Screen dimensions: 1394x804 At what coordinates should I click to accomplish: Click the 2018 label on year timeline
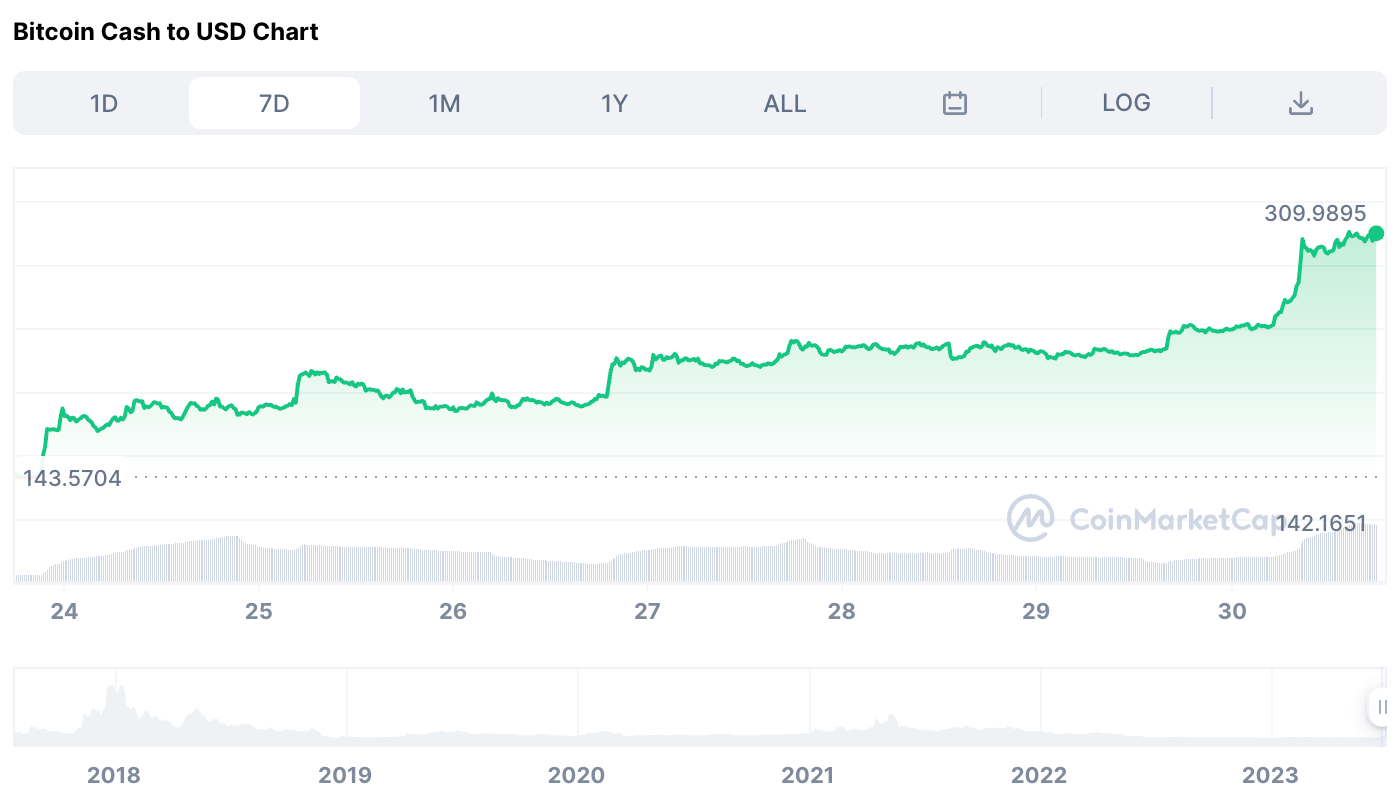coord(115,774)
